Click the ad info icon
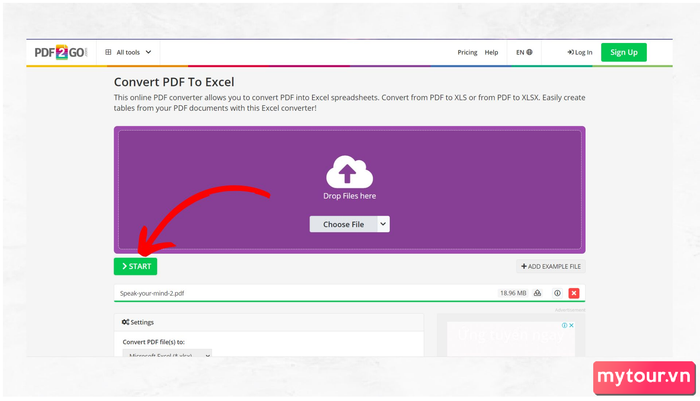700x401 pixels. (564, 325)
